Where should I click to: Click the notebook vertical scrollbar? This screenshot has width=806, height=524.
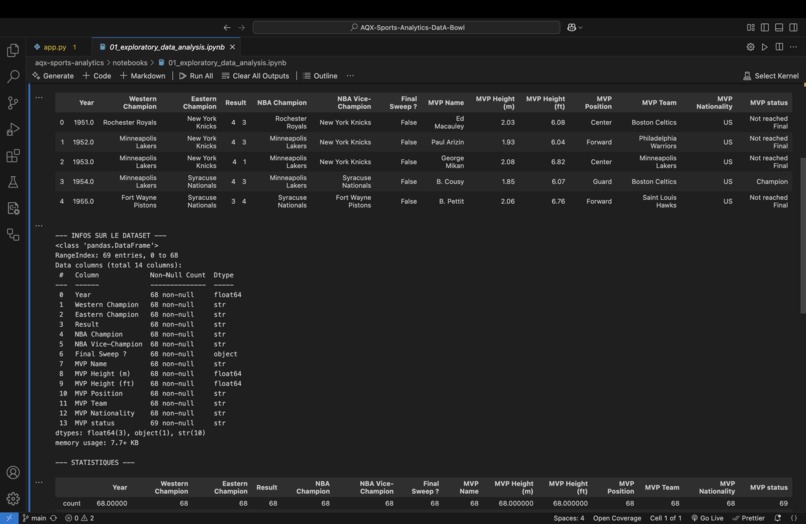click(x=803, y=234)
